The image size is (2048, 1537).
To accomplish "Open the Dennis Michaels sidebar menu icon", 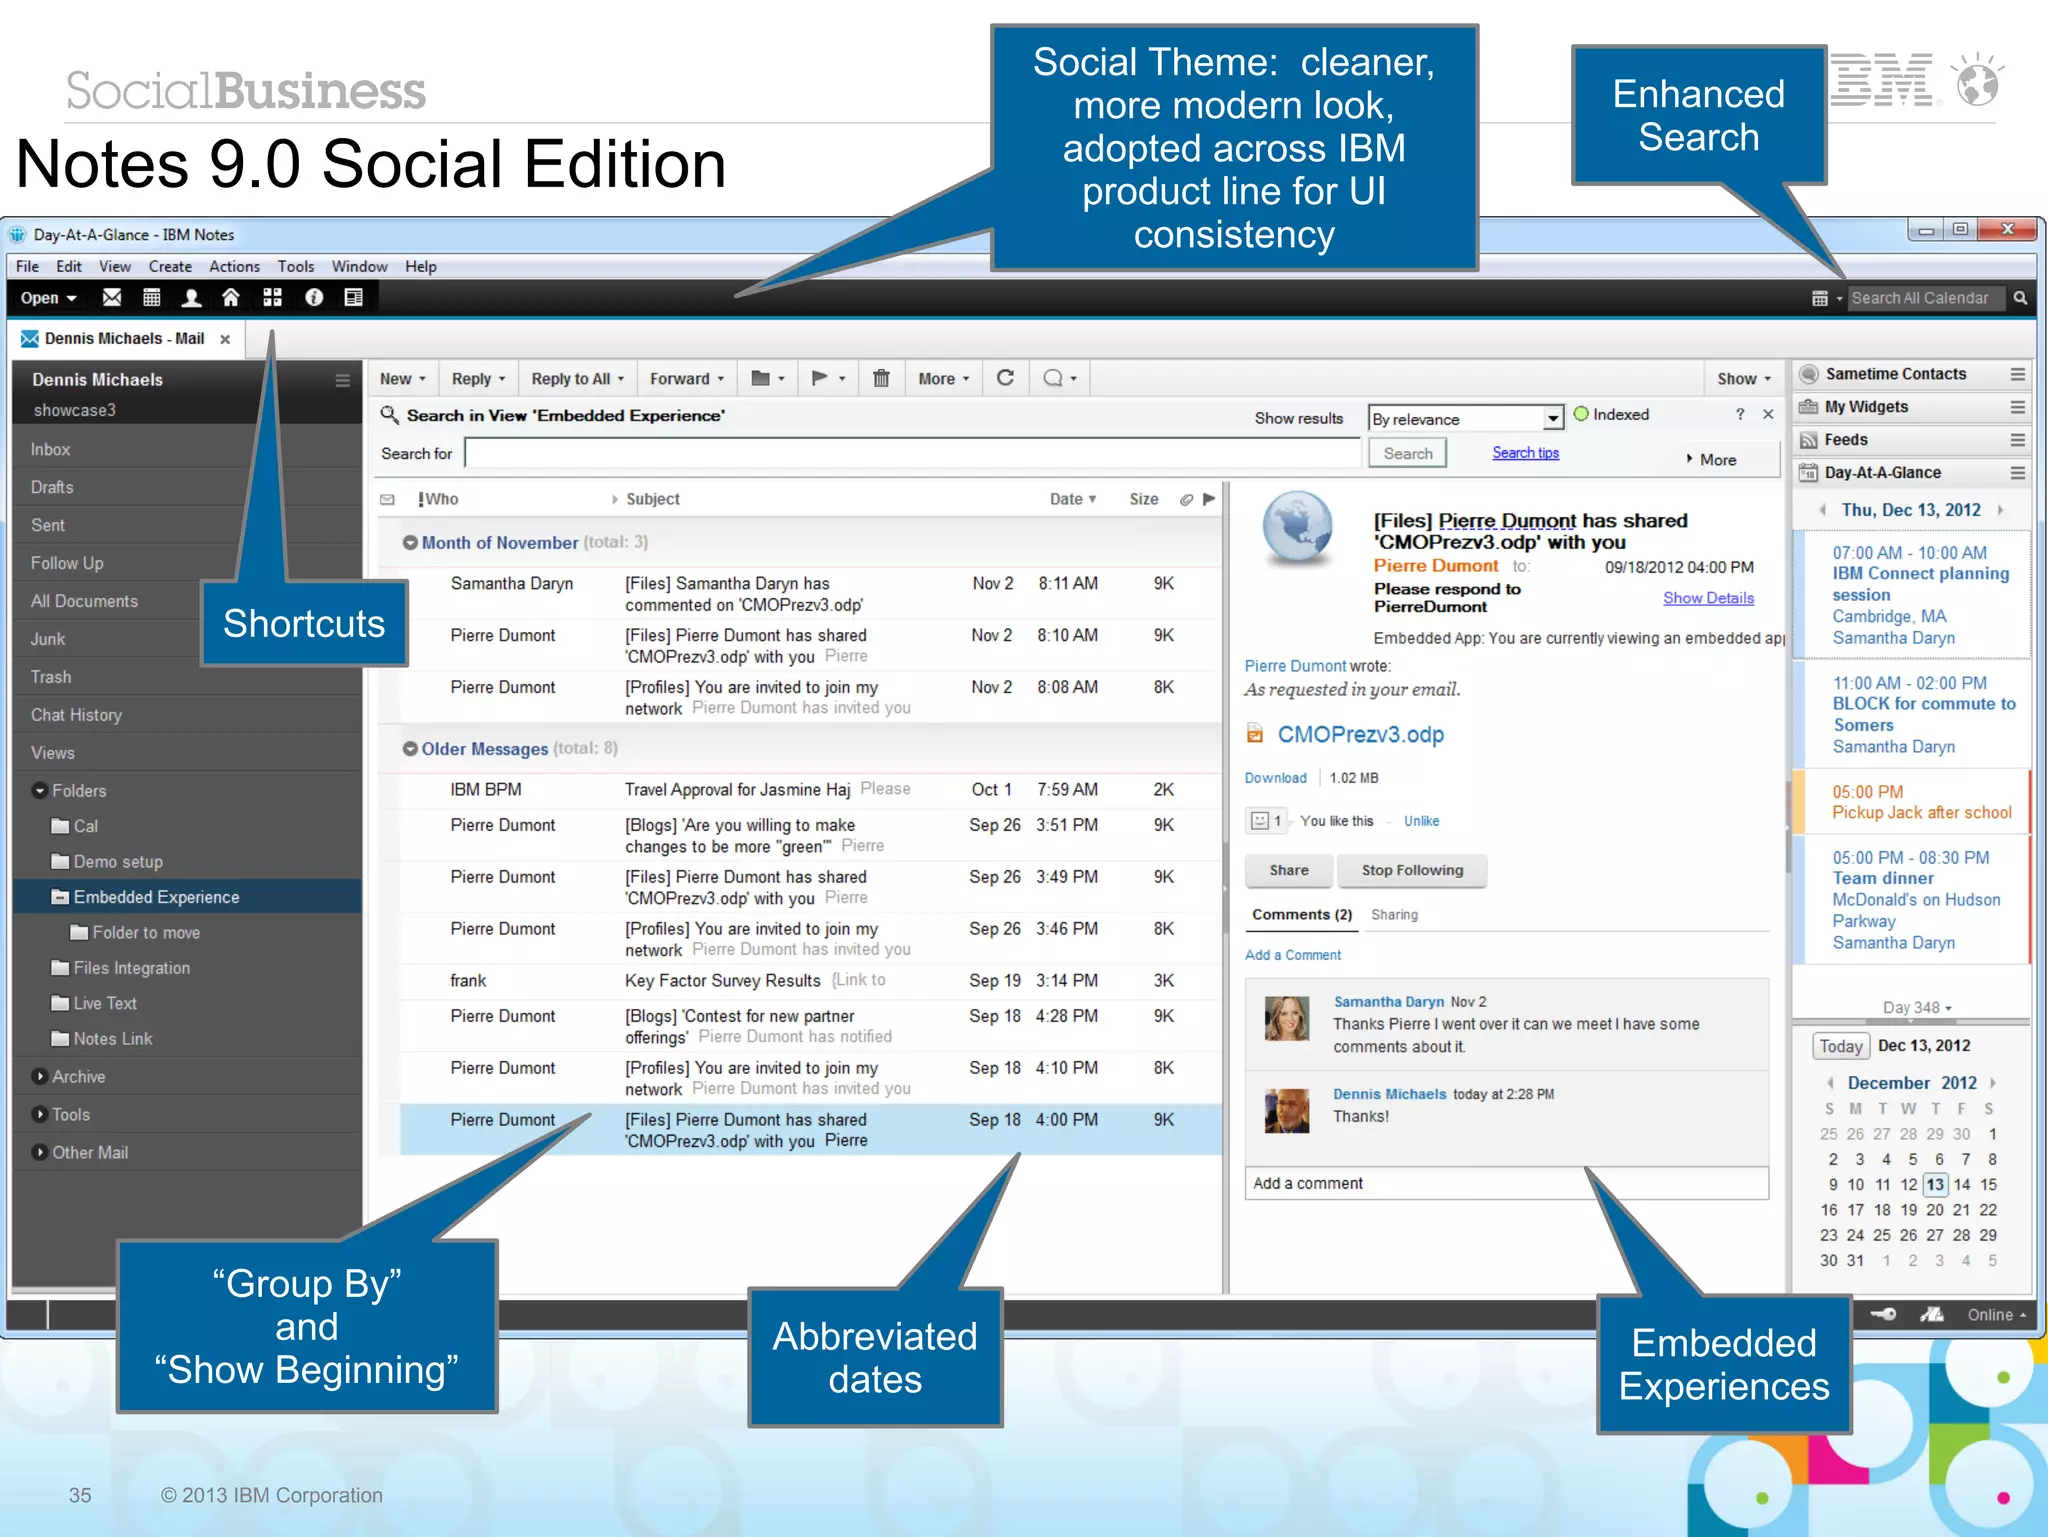I will (x=342, y=380).
